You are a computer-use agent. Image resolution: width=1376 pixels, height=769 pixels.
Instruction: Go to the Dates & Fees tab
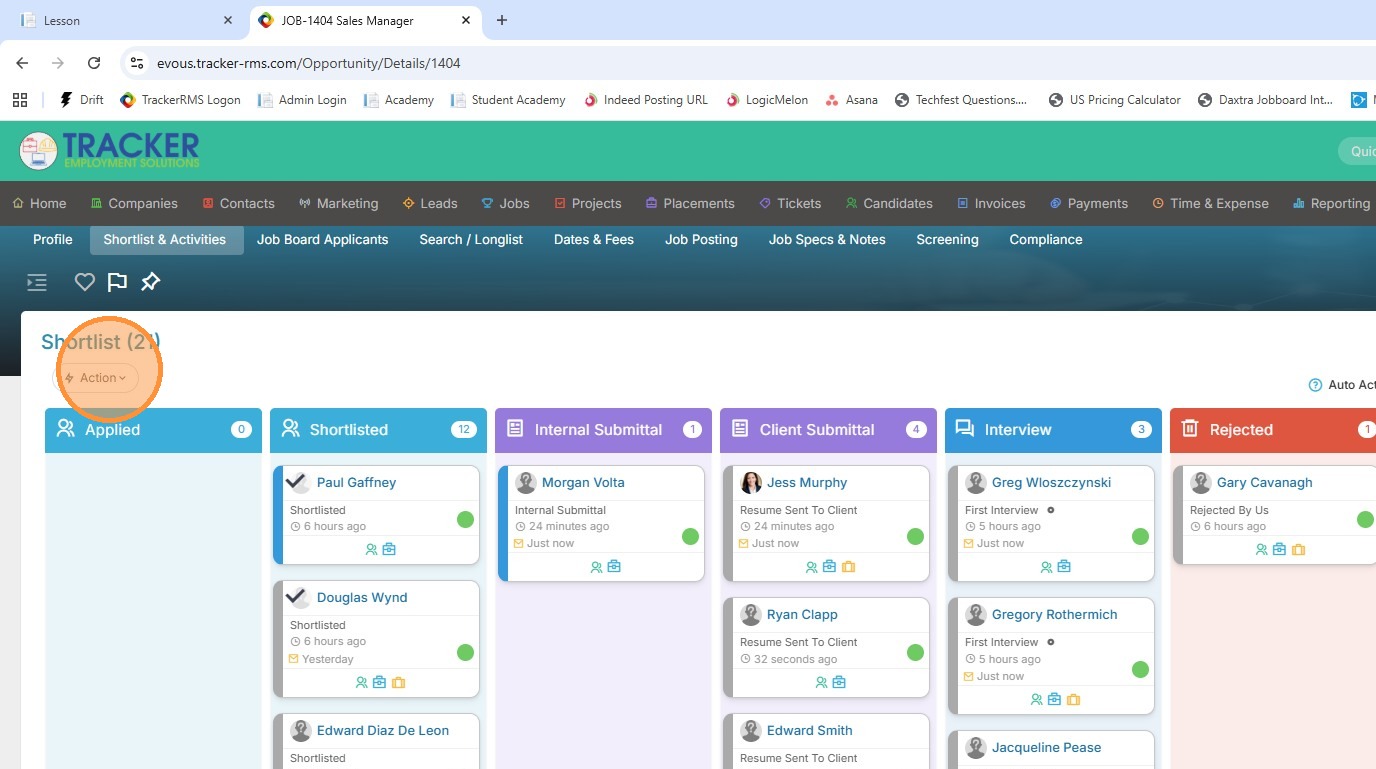point(594,240)
